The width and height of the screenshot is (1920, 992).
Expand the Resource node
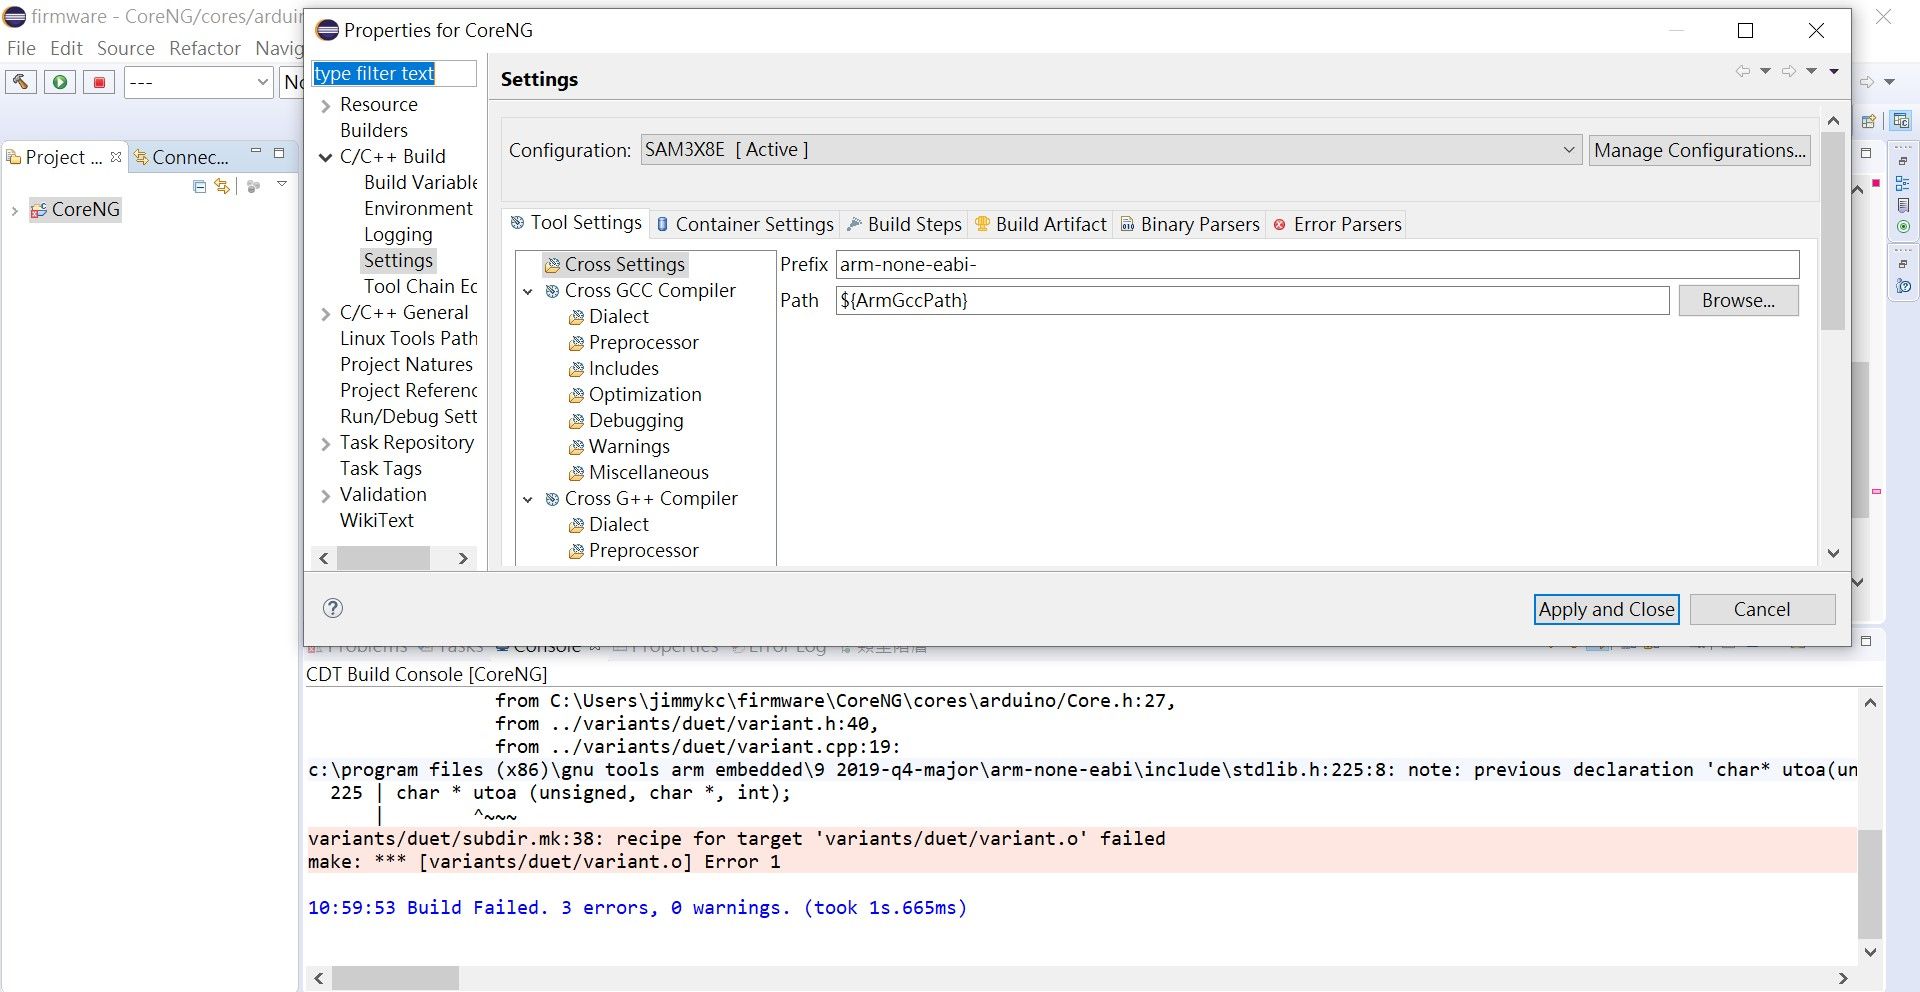click(x=326, y=105)
